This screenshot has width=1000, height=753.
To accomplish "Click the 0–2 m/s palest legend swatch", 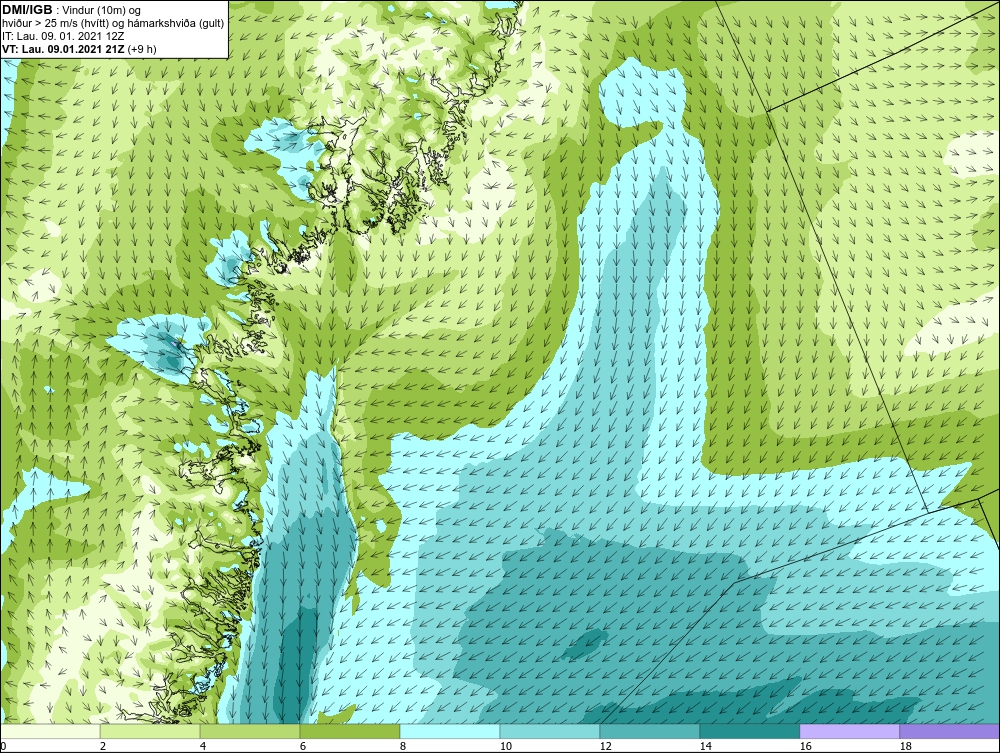I will pos(50,731).
